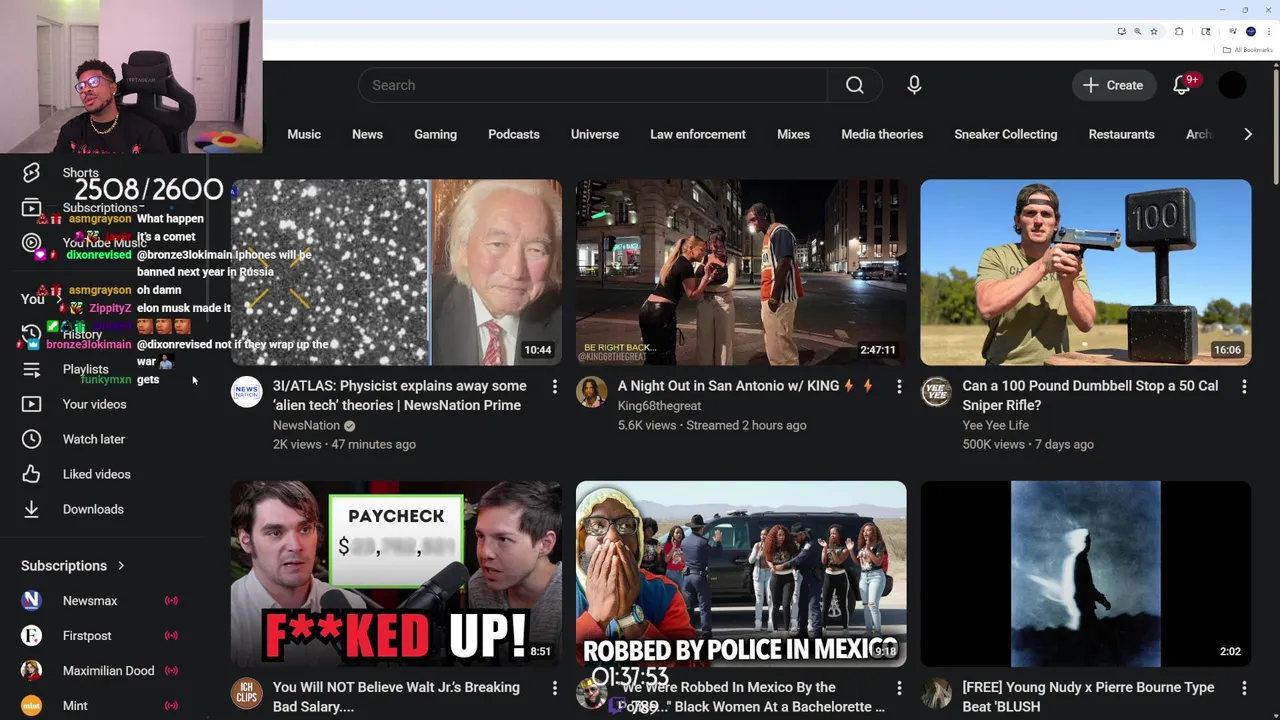Play the Robbed By Police In Mexico thumbnail
The width and height of the screenshot is (1280, 720).
click(x=741, y=574)
